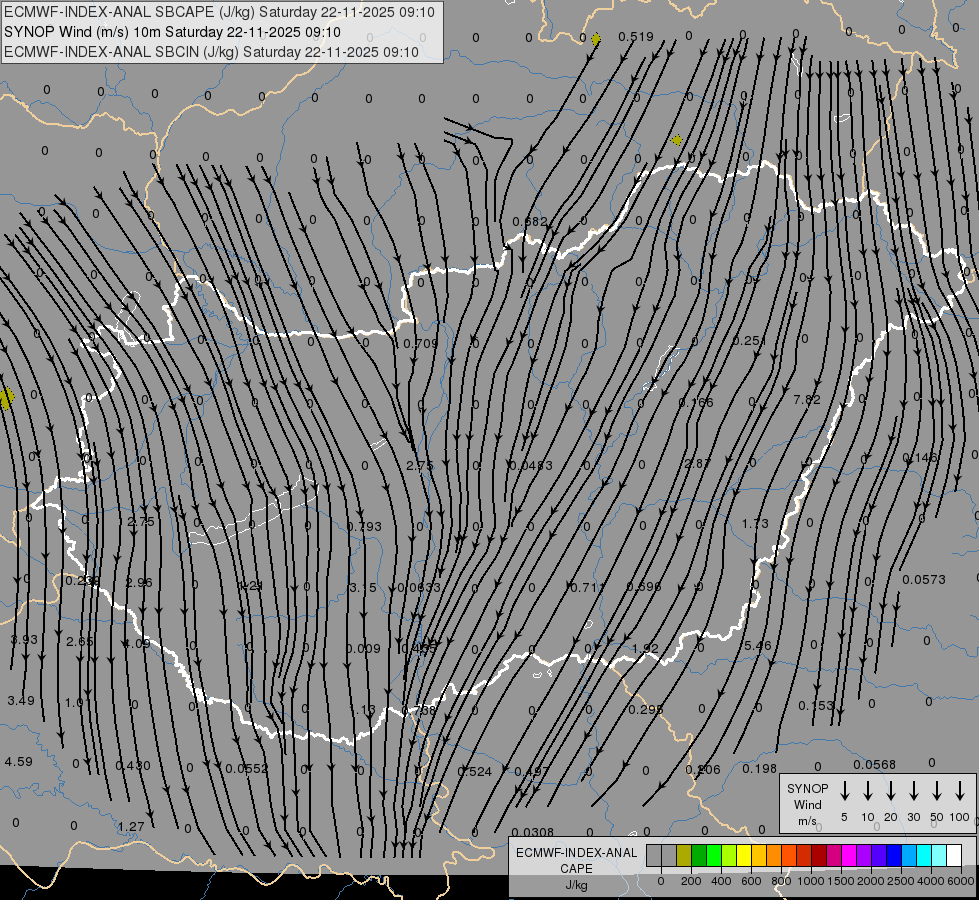Click the 0.0308 value on the map
979x900 pixels.
[532, 833]
